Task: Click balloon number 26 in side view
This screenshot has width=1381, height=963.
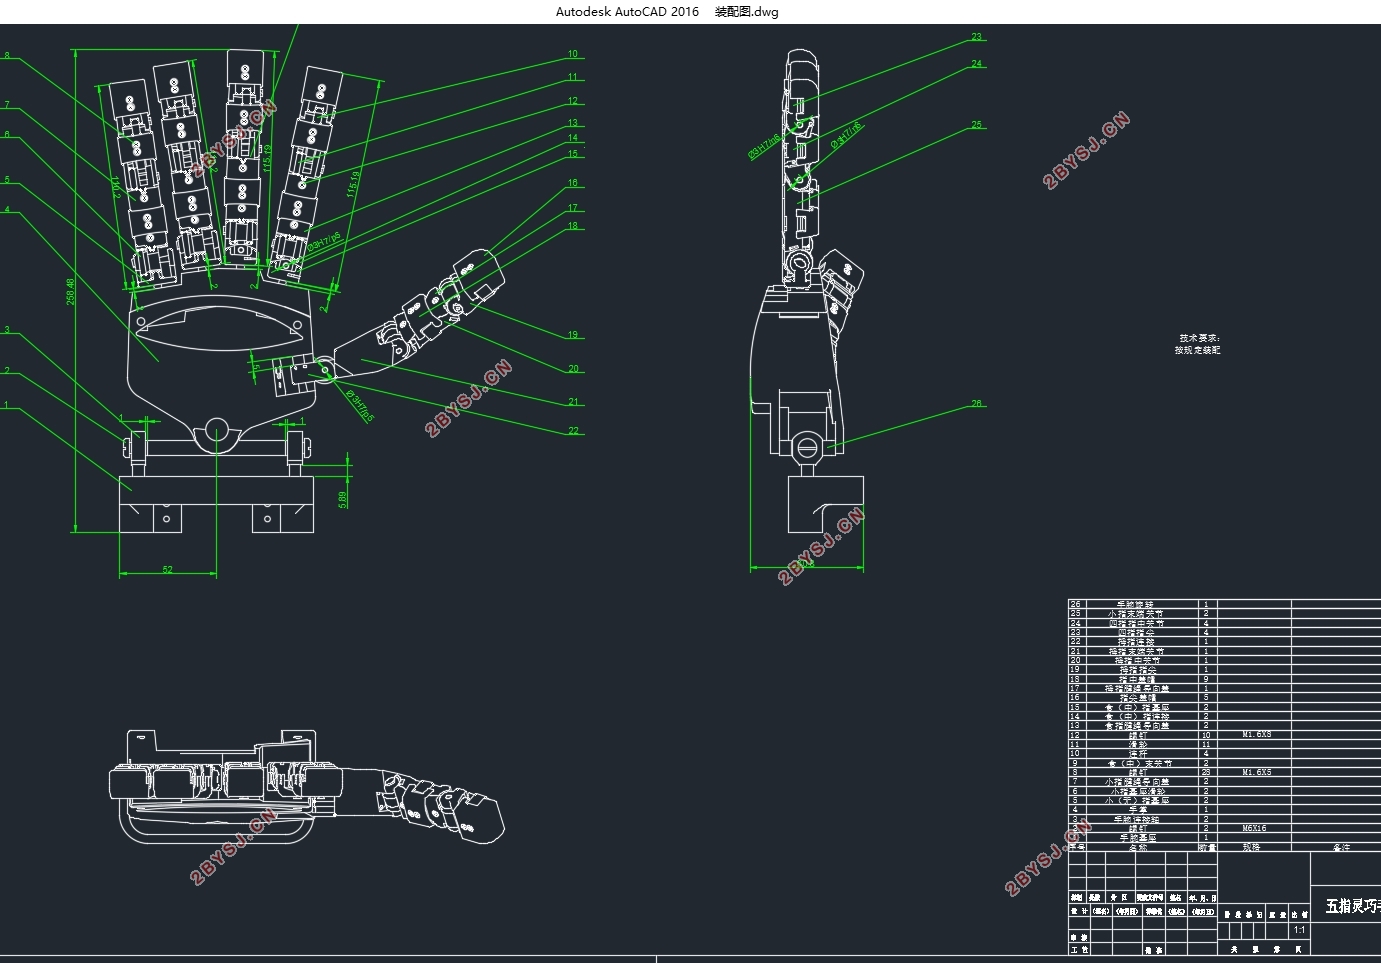Action: point(977,404)
